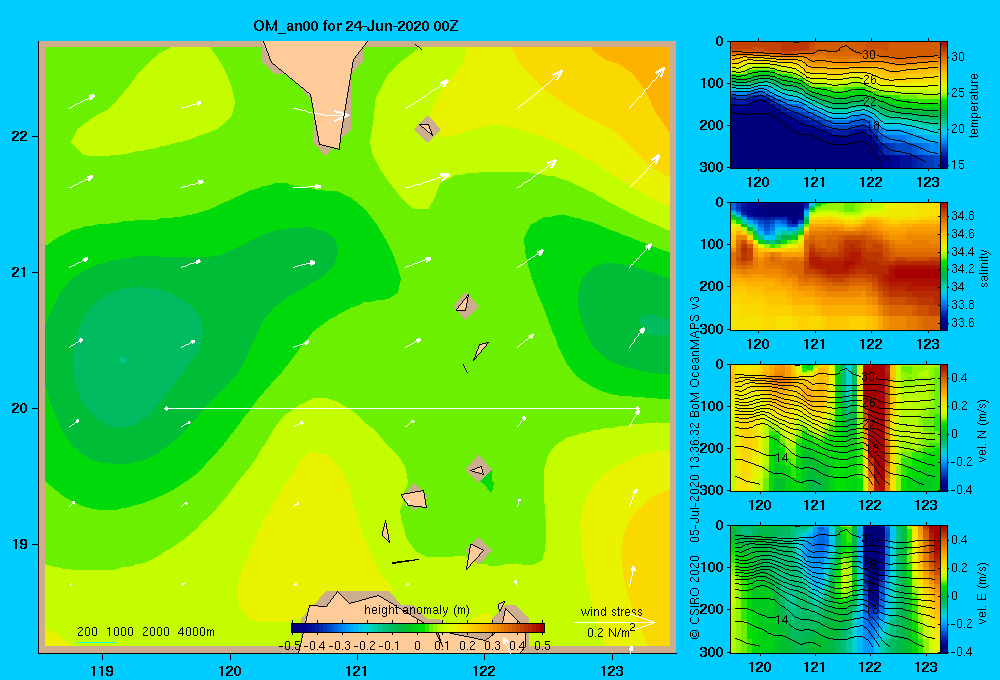Click longitude label 119 on the main map axis
Viewport: 1000px width, 680px height.
click(103, 670)
